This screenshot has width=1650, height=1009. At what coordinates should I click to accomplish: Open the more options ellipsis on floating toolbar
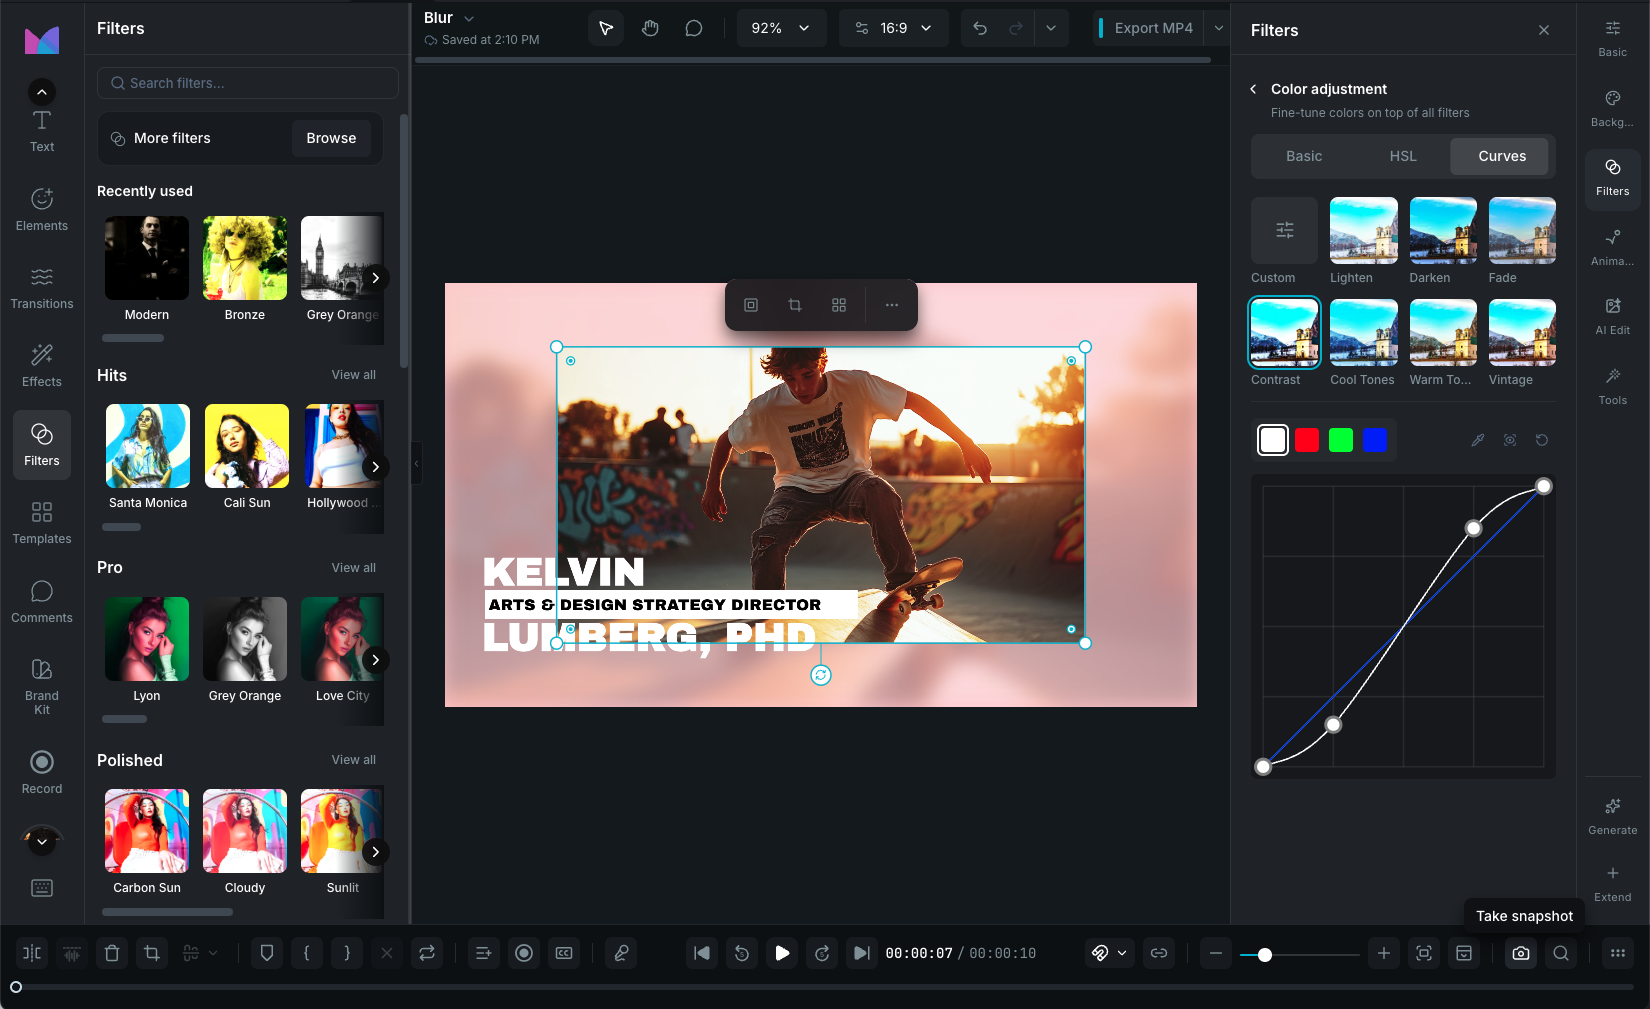coord(892,305)
